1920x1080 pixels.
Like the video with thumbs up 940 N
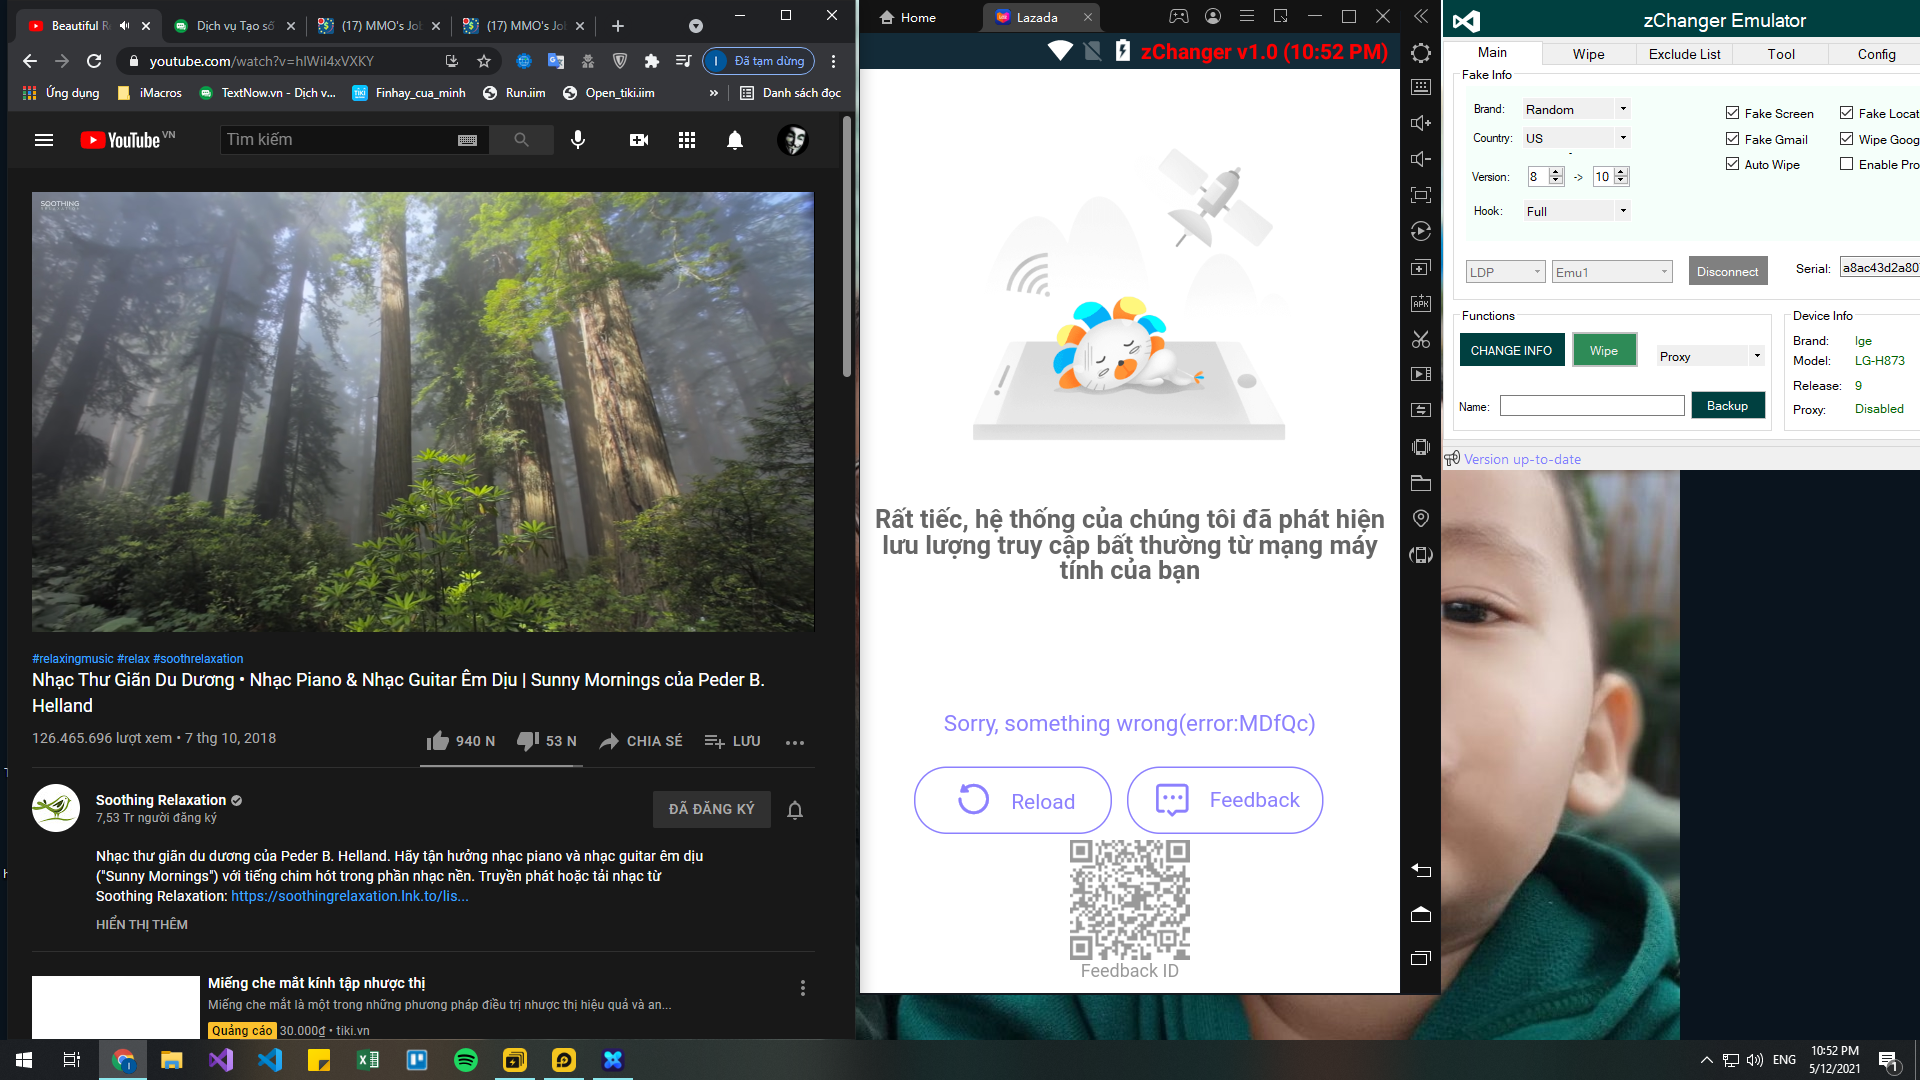coord(460,741)
